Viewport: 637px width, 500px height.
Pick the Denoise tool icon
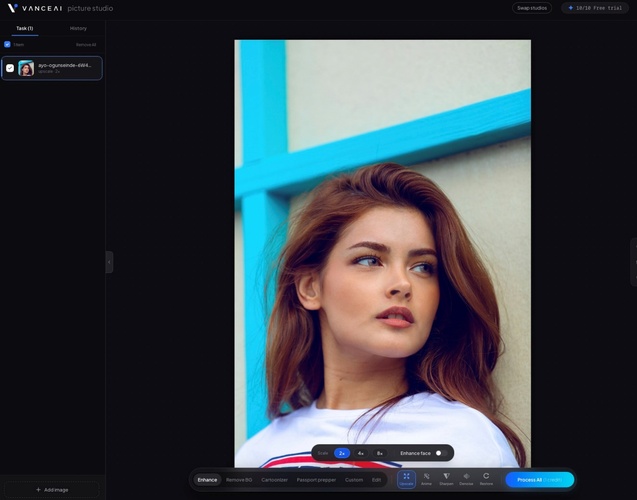(466, 479)
